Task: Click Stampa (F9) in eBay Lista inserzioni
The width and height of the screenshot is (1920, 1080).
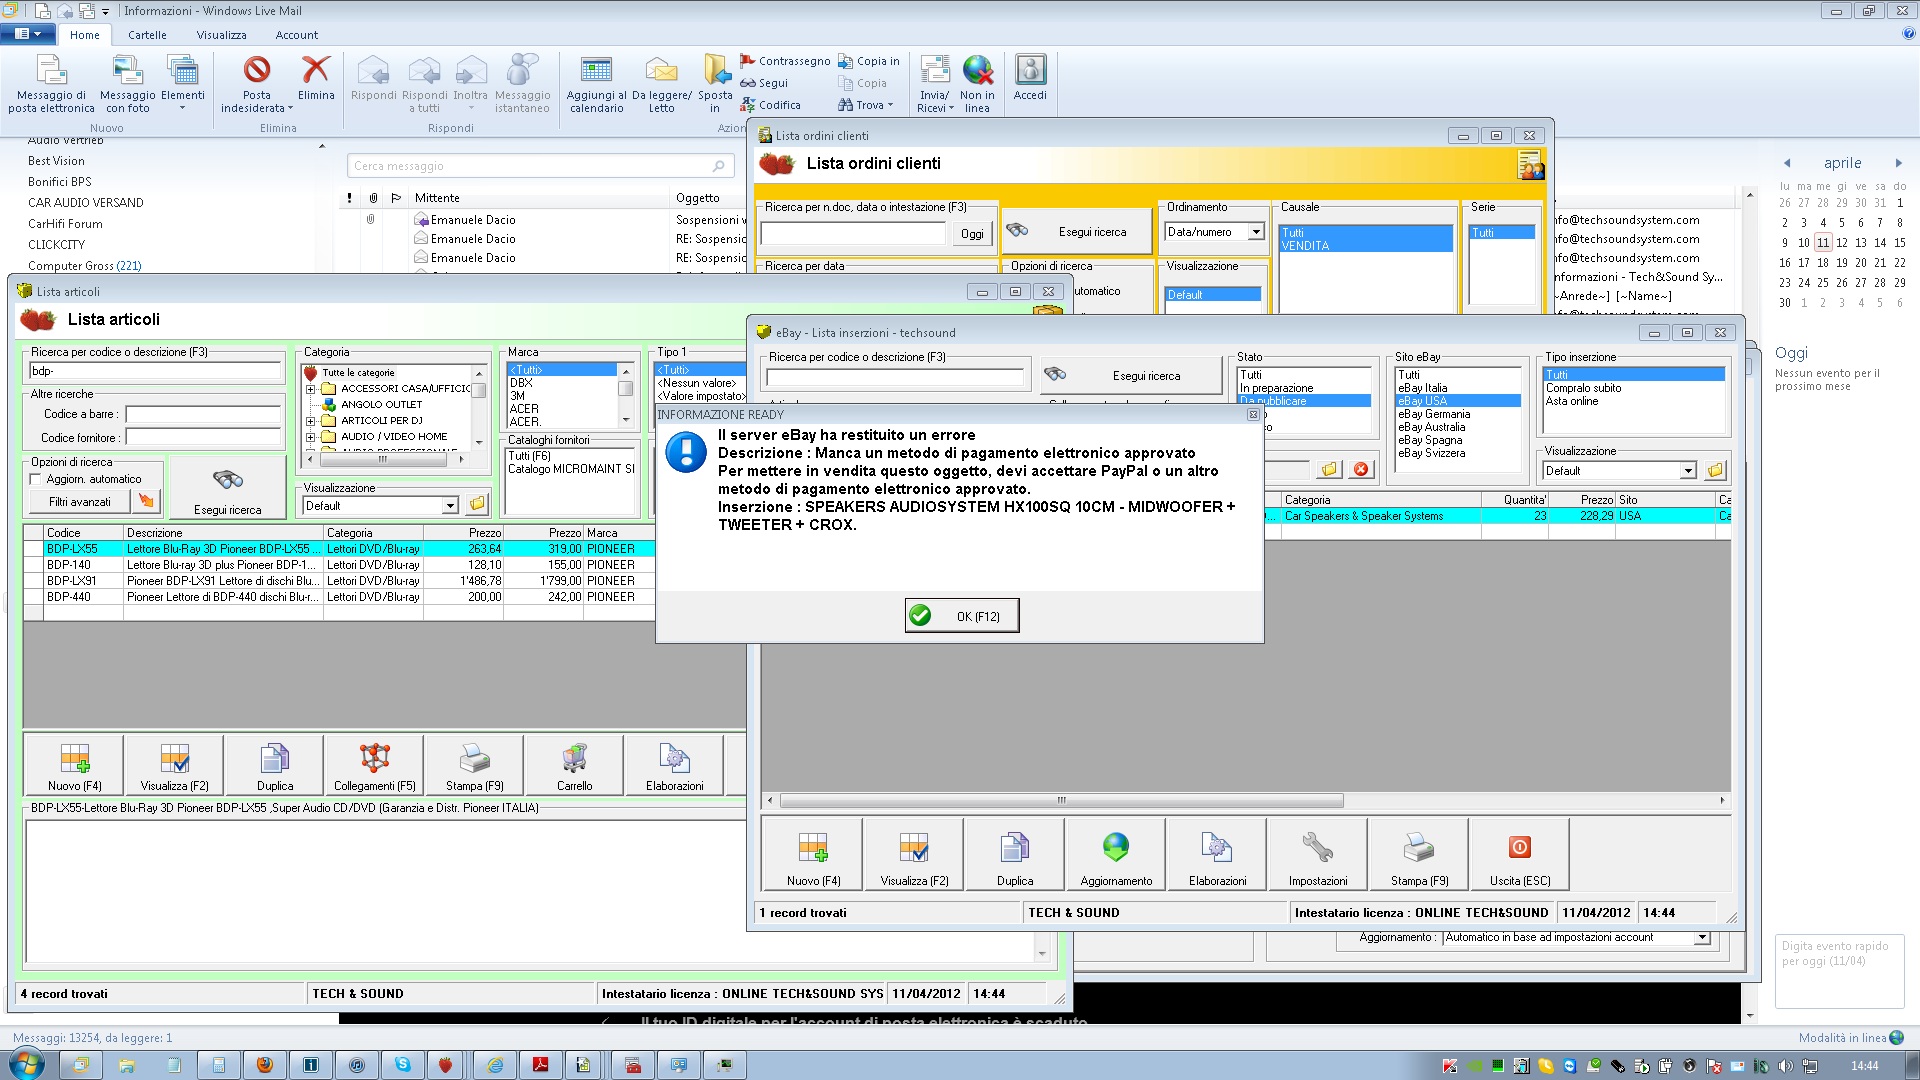Action: click(x=1418, y=854)
